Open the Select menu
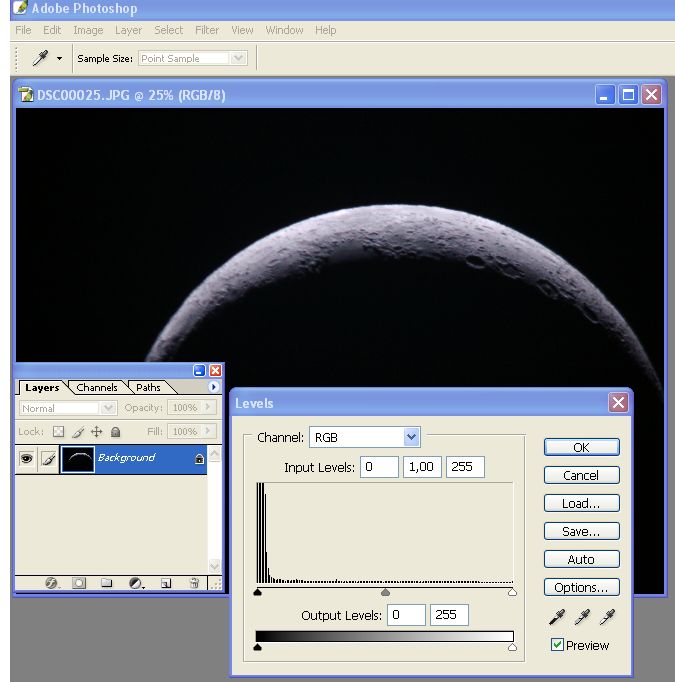 point(169,30)
